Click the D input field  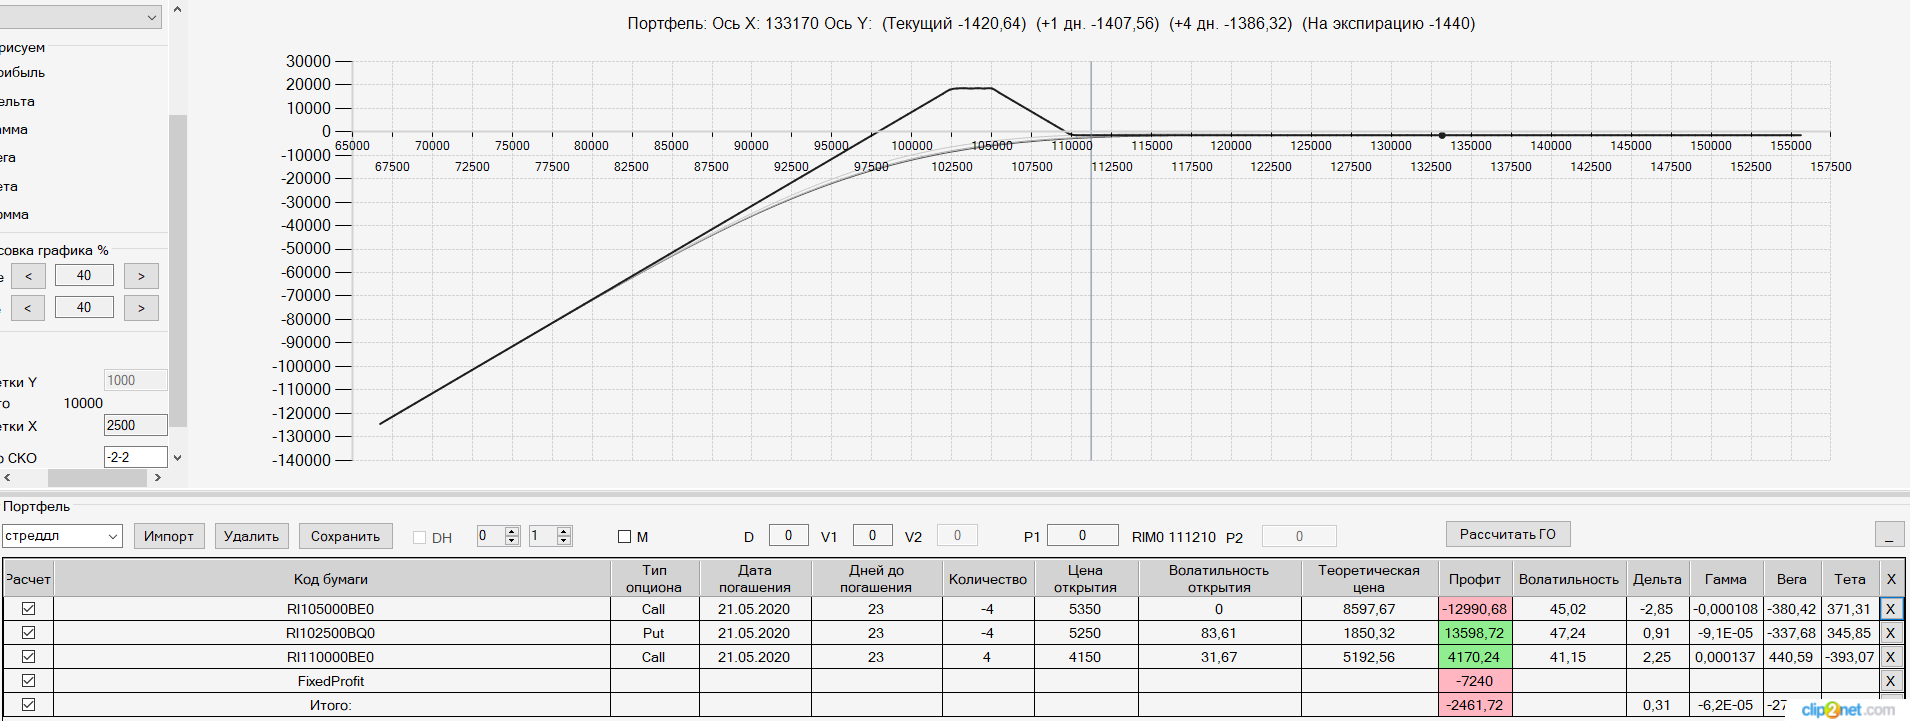pyautogui.click(x=789, y=536)
